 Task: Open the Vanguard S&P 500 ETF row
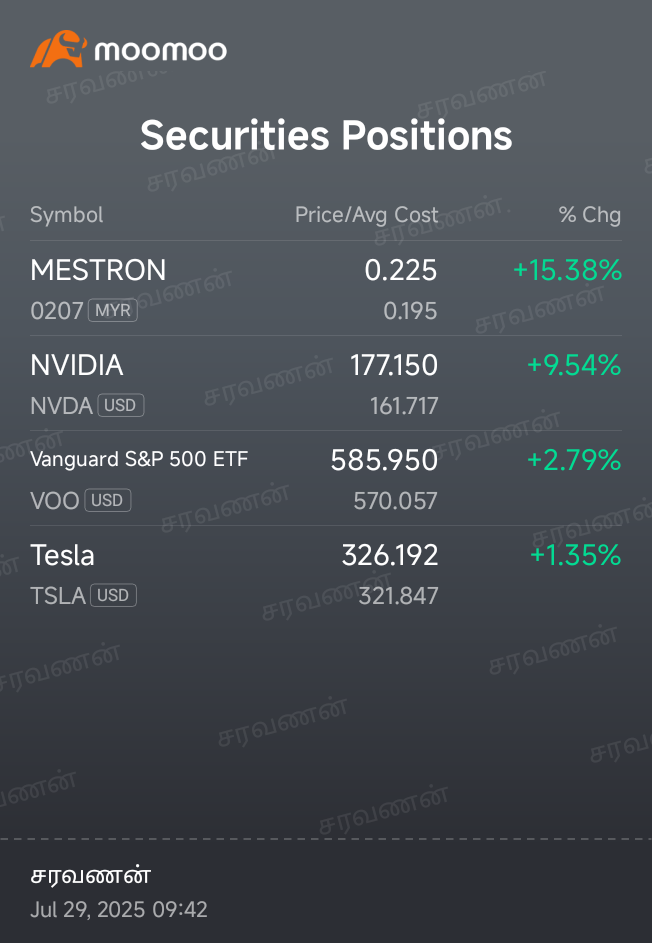pyautogui.click(x=326, y=478)
